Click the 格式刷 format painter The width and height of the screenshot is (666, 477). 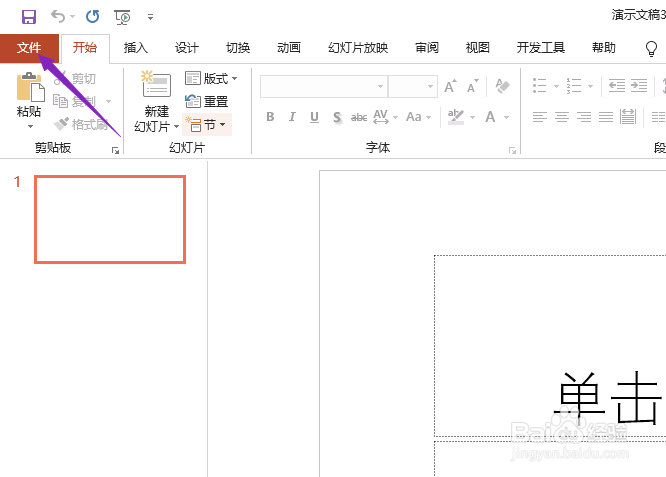(x=81, y=124)
